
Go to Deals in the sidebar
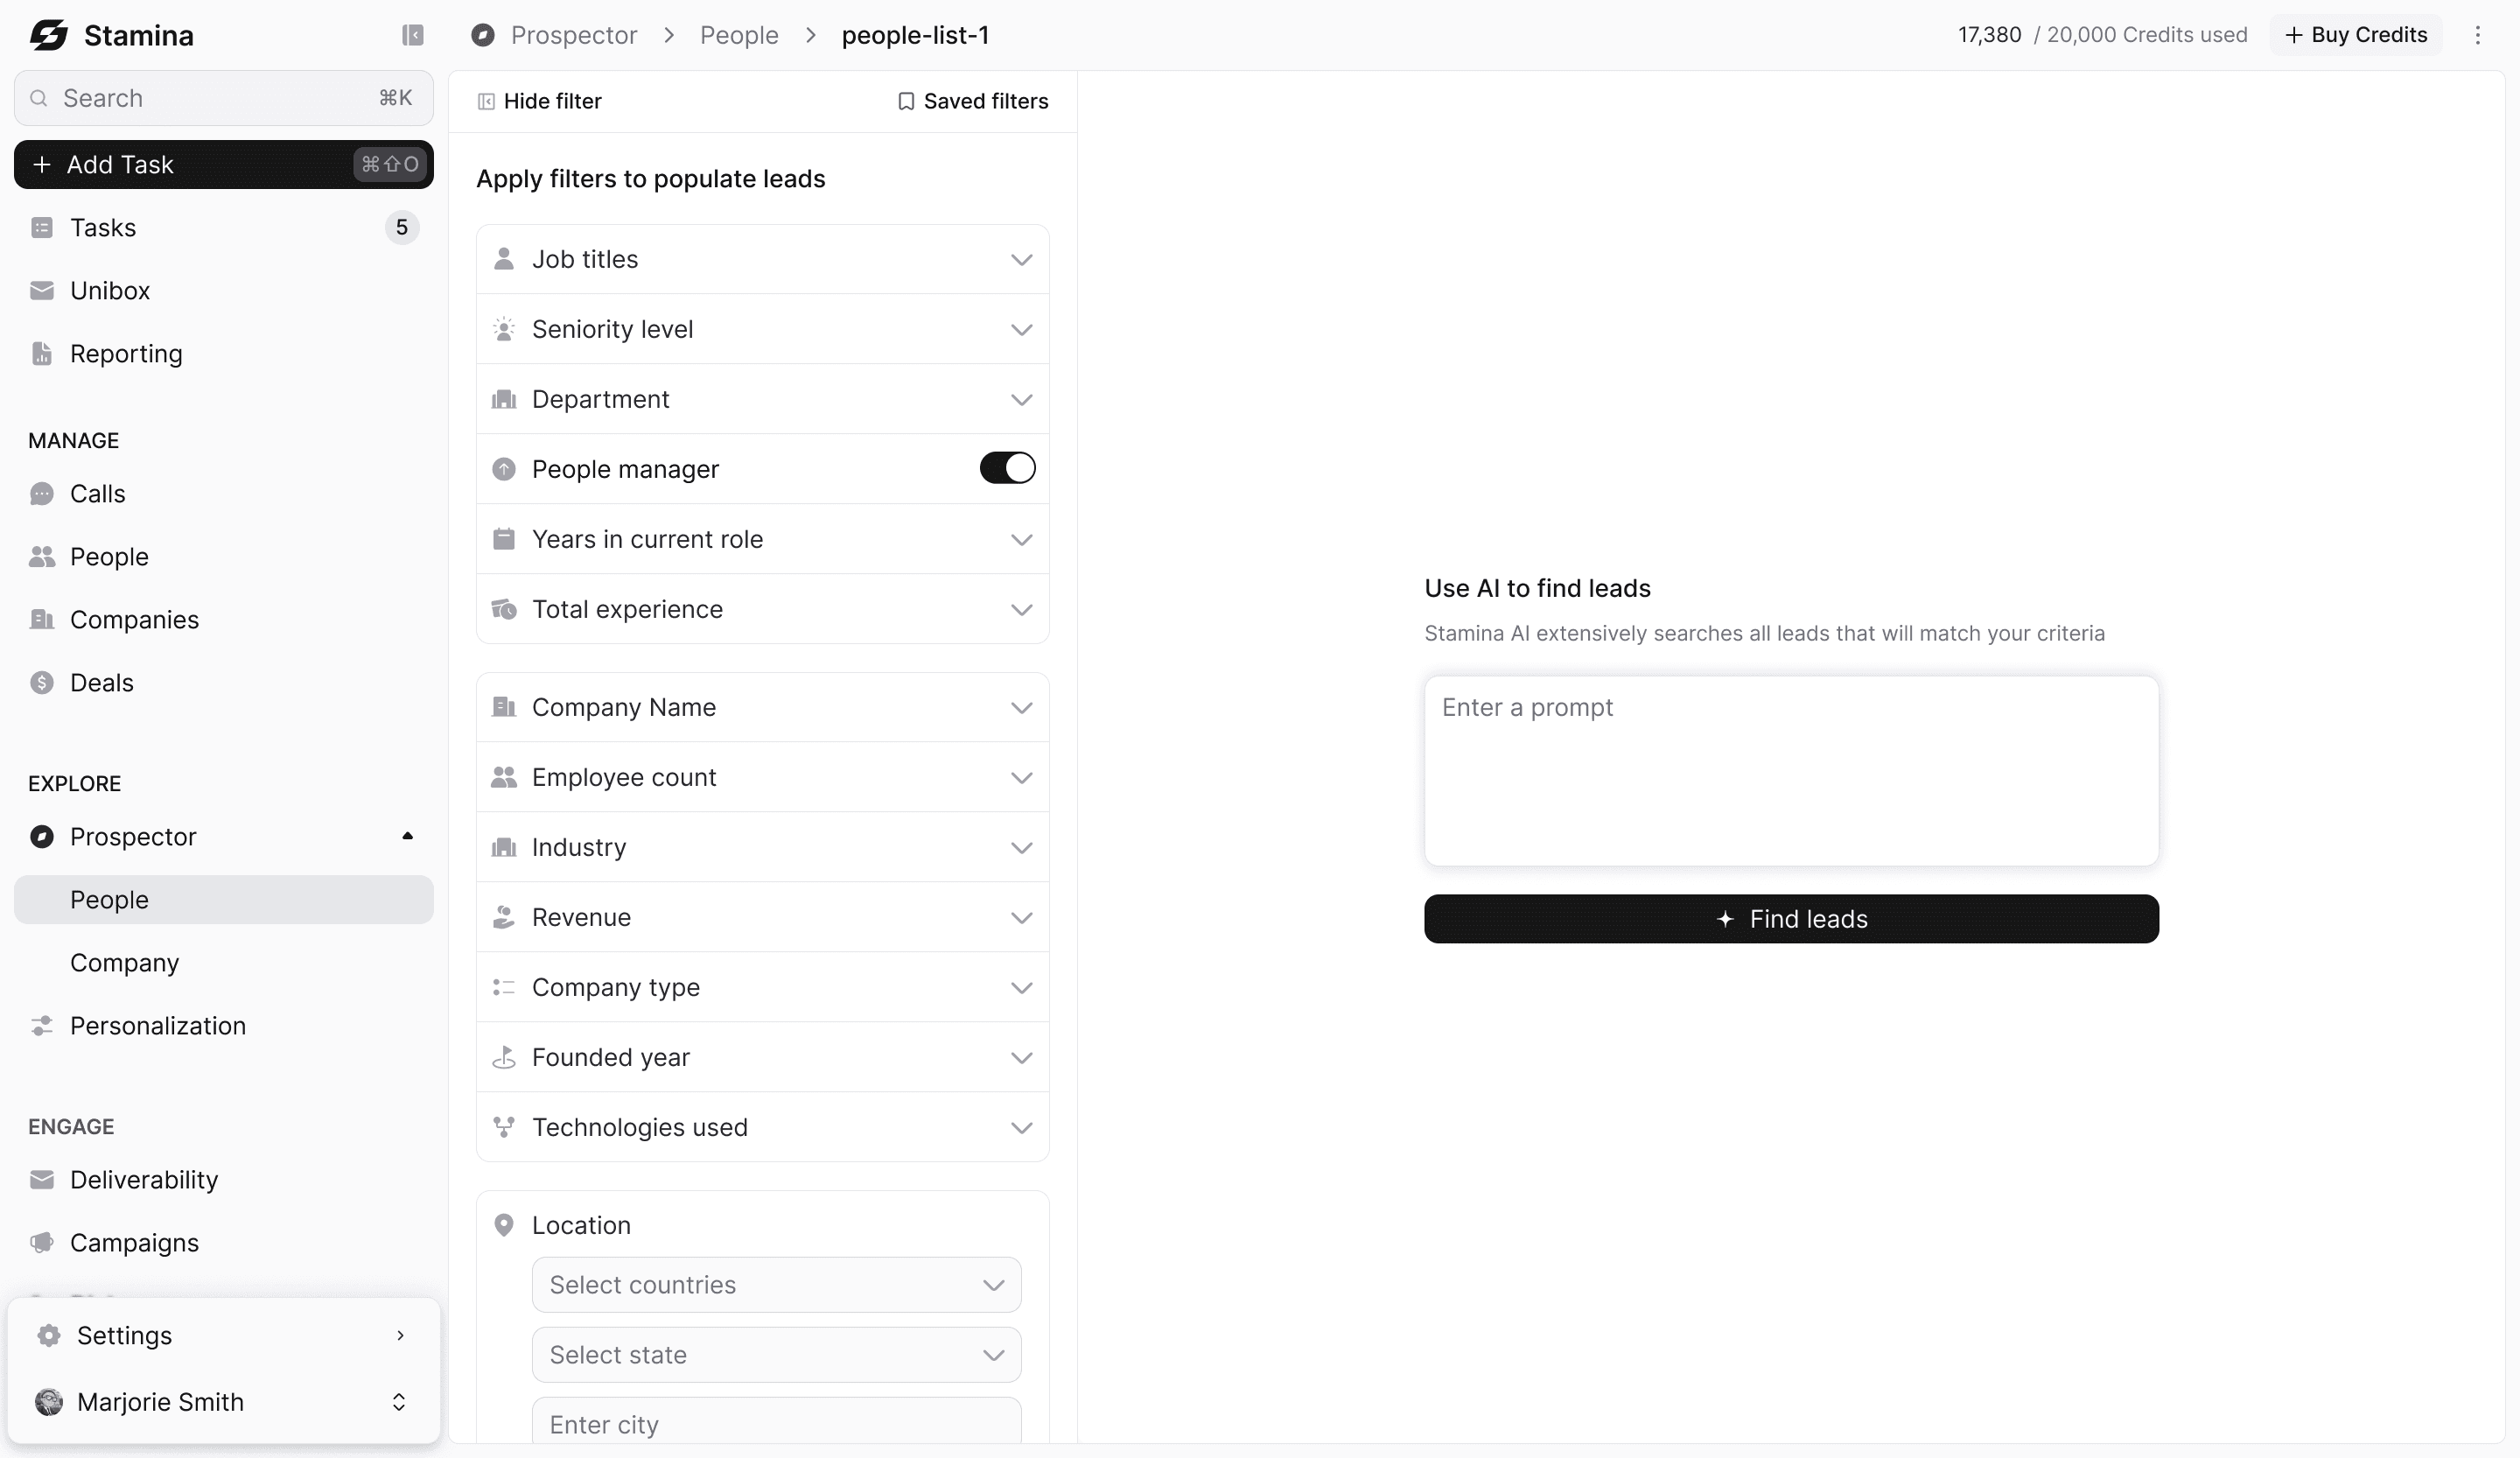pyautogui.click(x=101, y=683)
